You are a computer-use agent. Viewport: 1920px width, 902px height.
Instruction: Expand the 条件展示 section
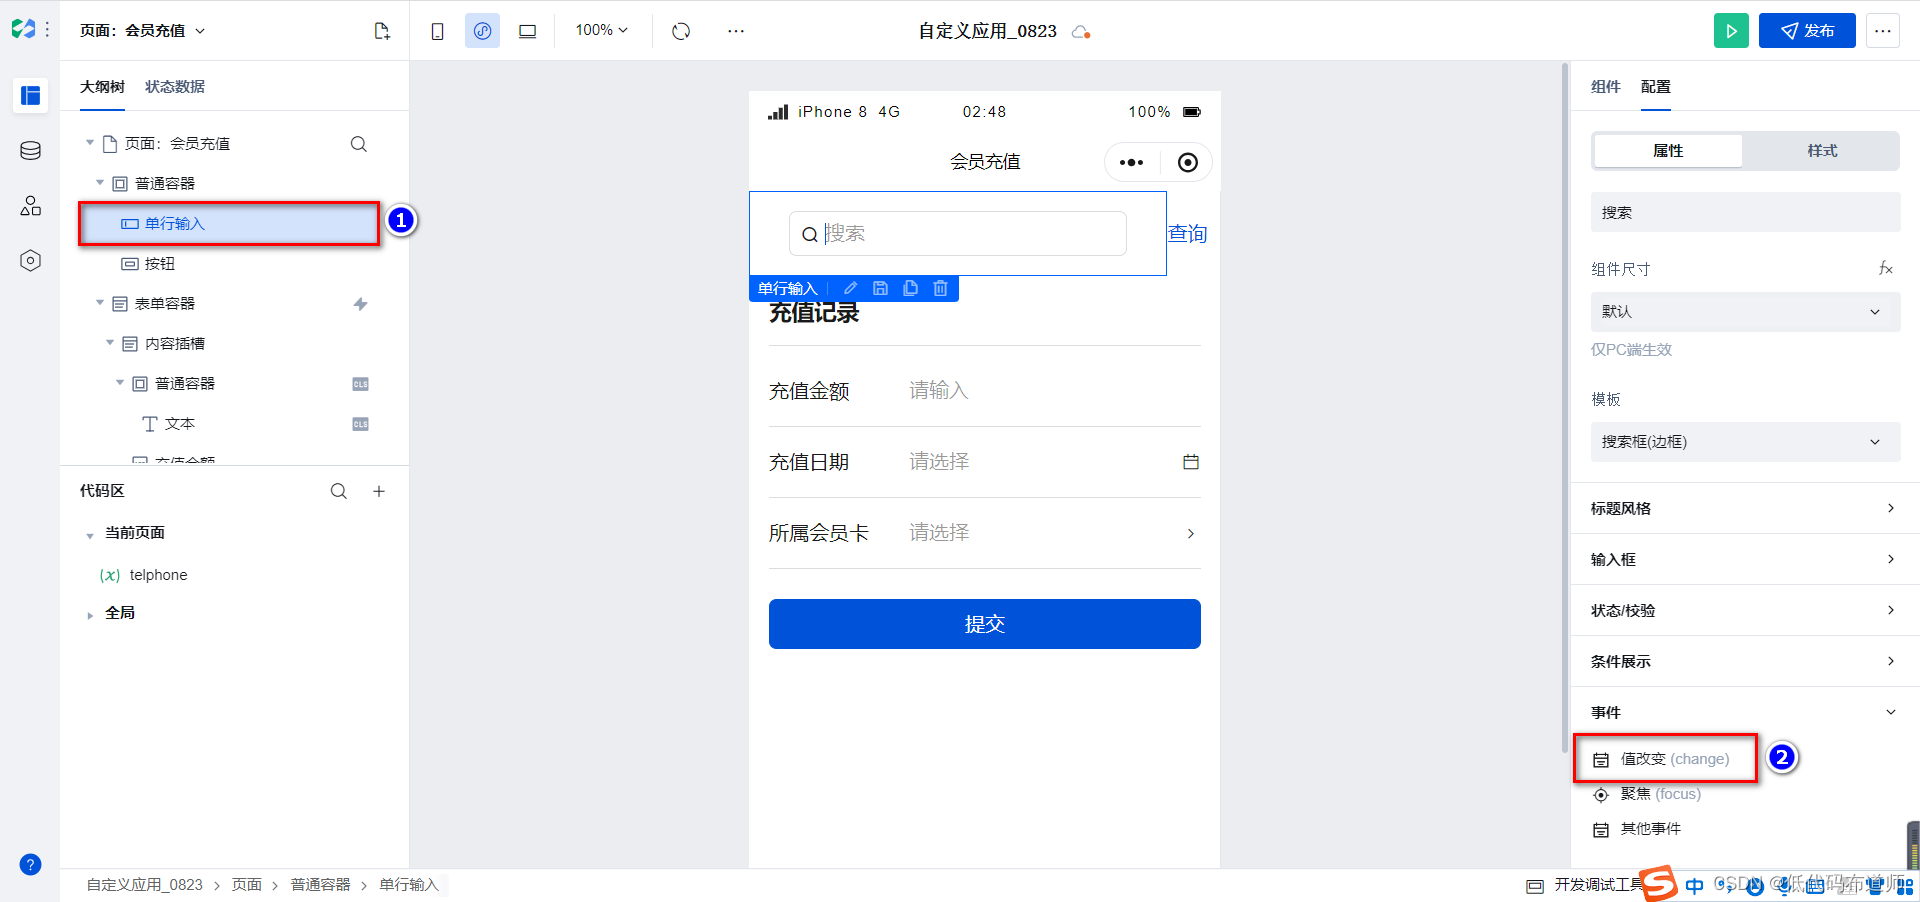(1745, 661)
